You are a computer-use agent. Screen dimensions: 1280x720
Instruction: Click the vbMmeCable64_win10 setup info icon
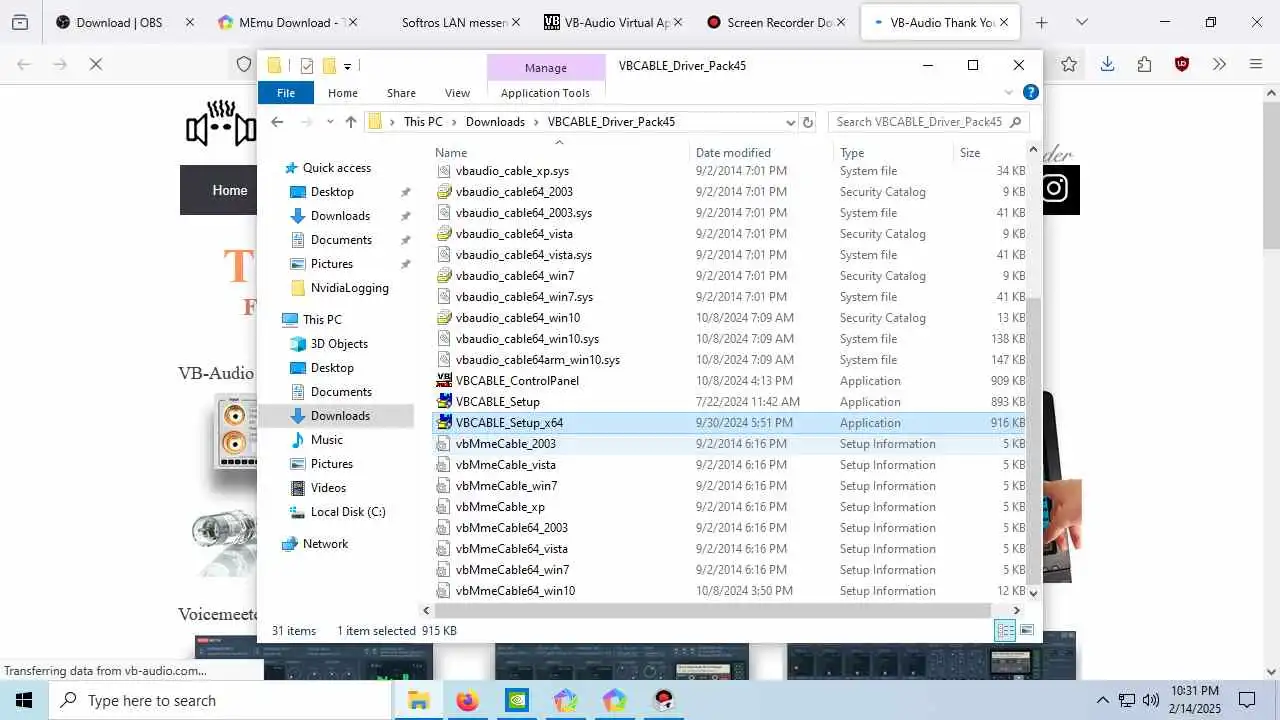pyautogui.click(x=445, y=591)
